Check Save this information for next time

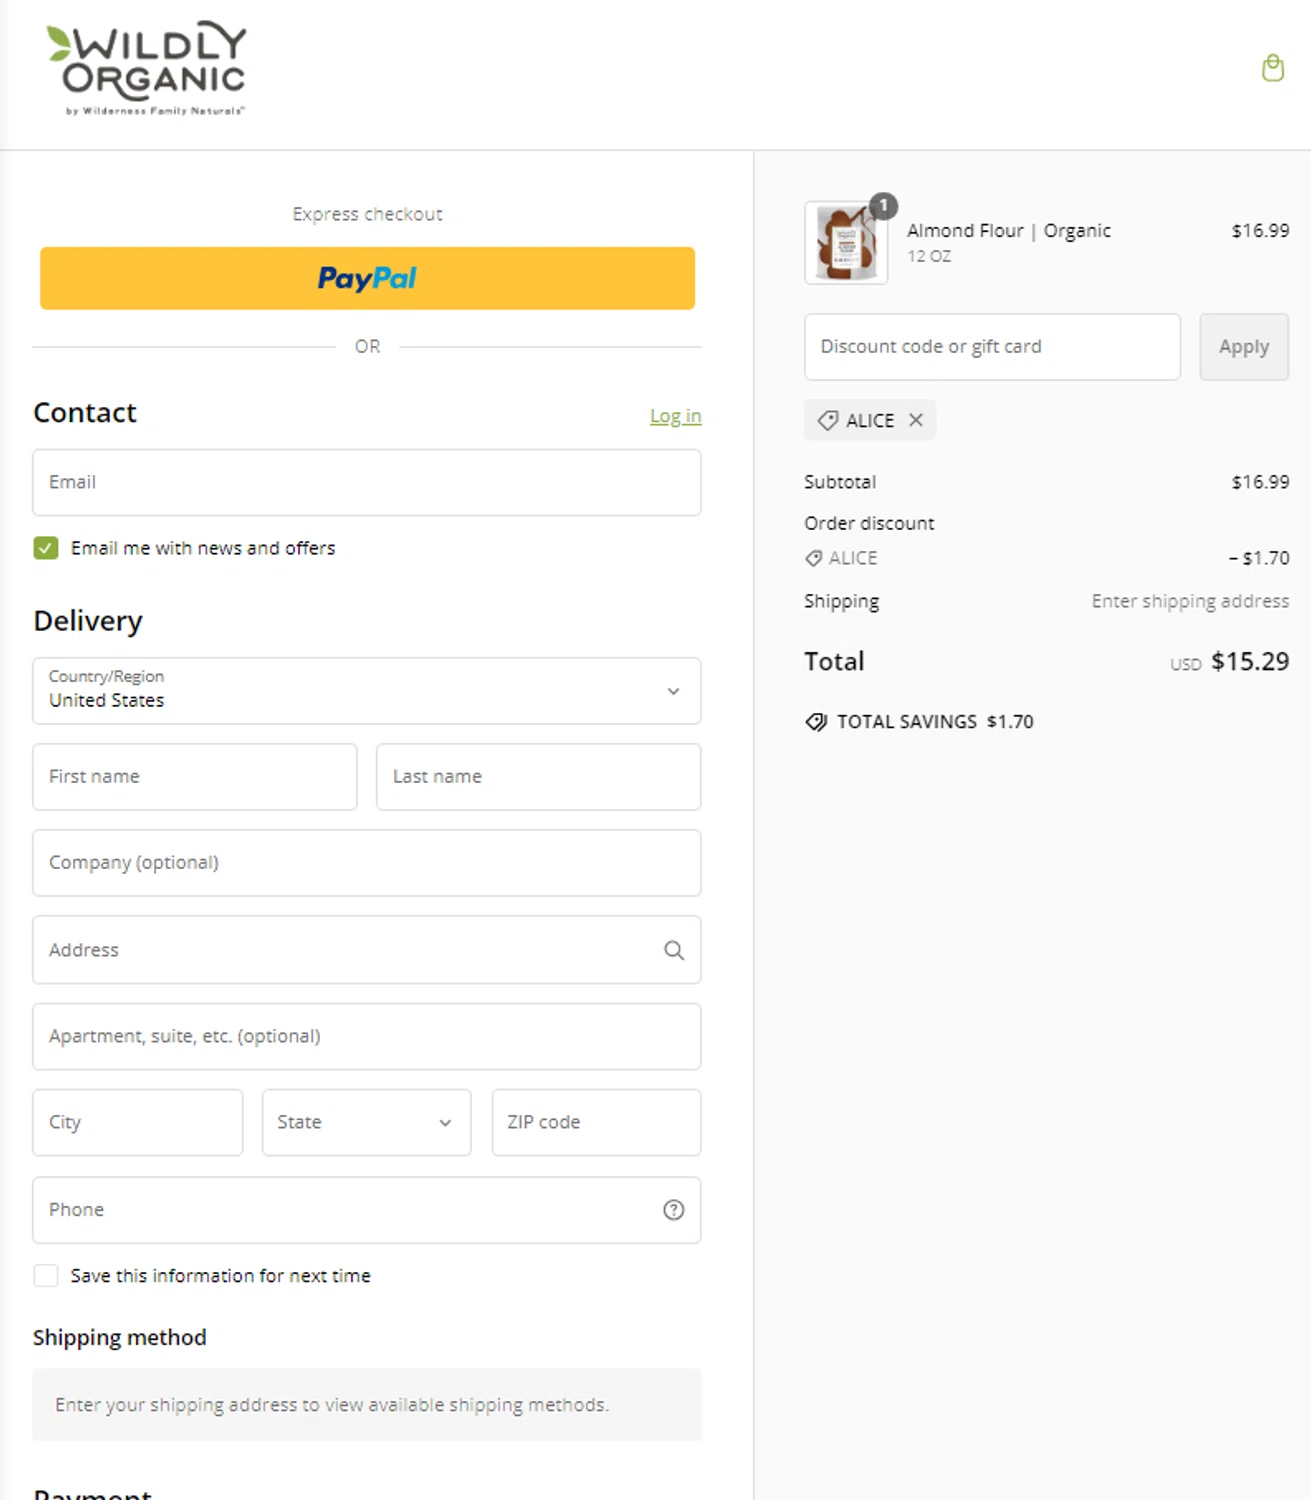pyautogui.click(x=46, y=1276)
